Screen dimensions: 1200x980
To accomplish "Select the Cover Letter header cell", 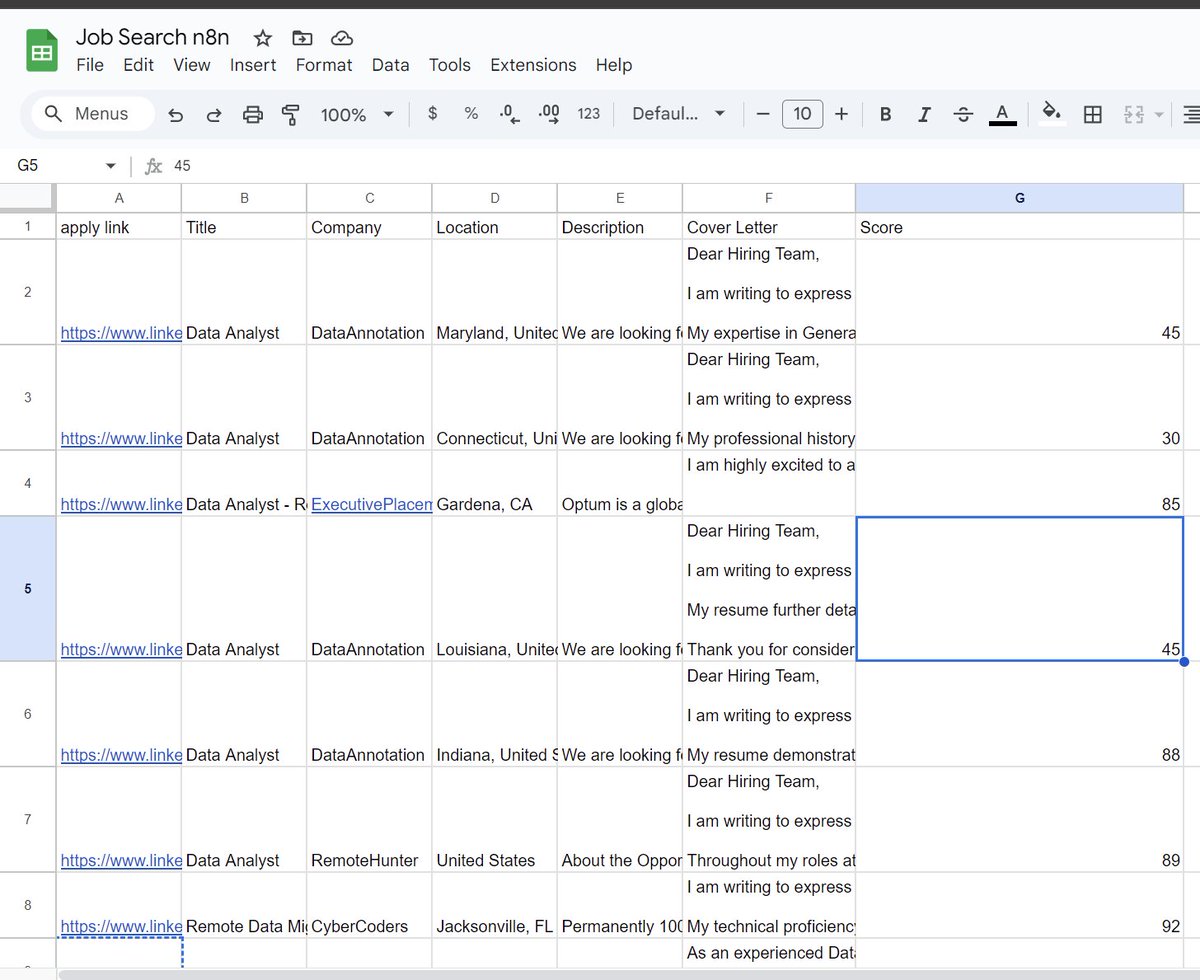I will click(x=769, y=227).
